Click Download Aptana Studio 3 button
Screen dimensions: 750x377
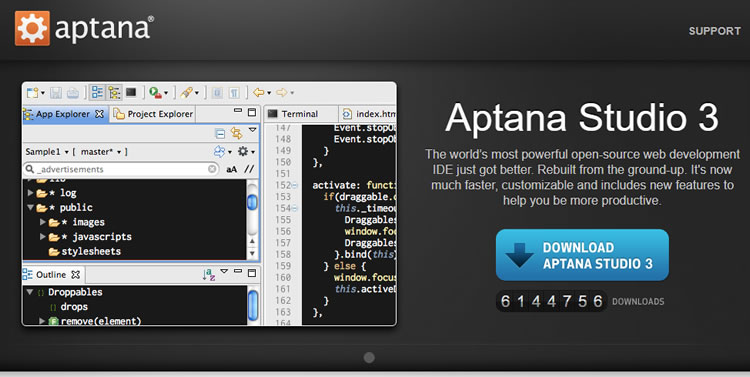coord(582,255)
